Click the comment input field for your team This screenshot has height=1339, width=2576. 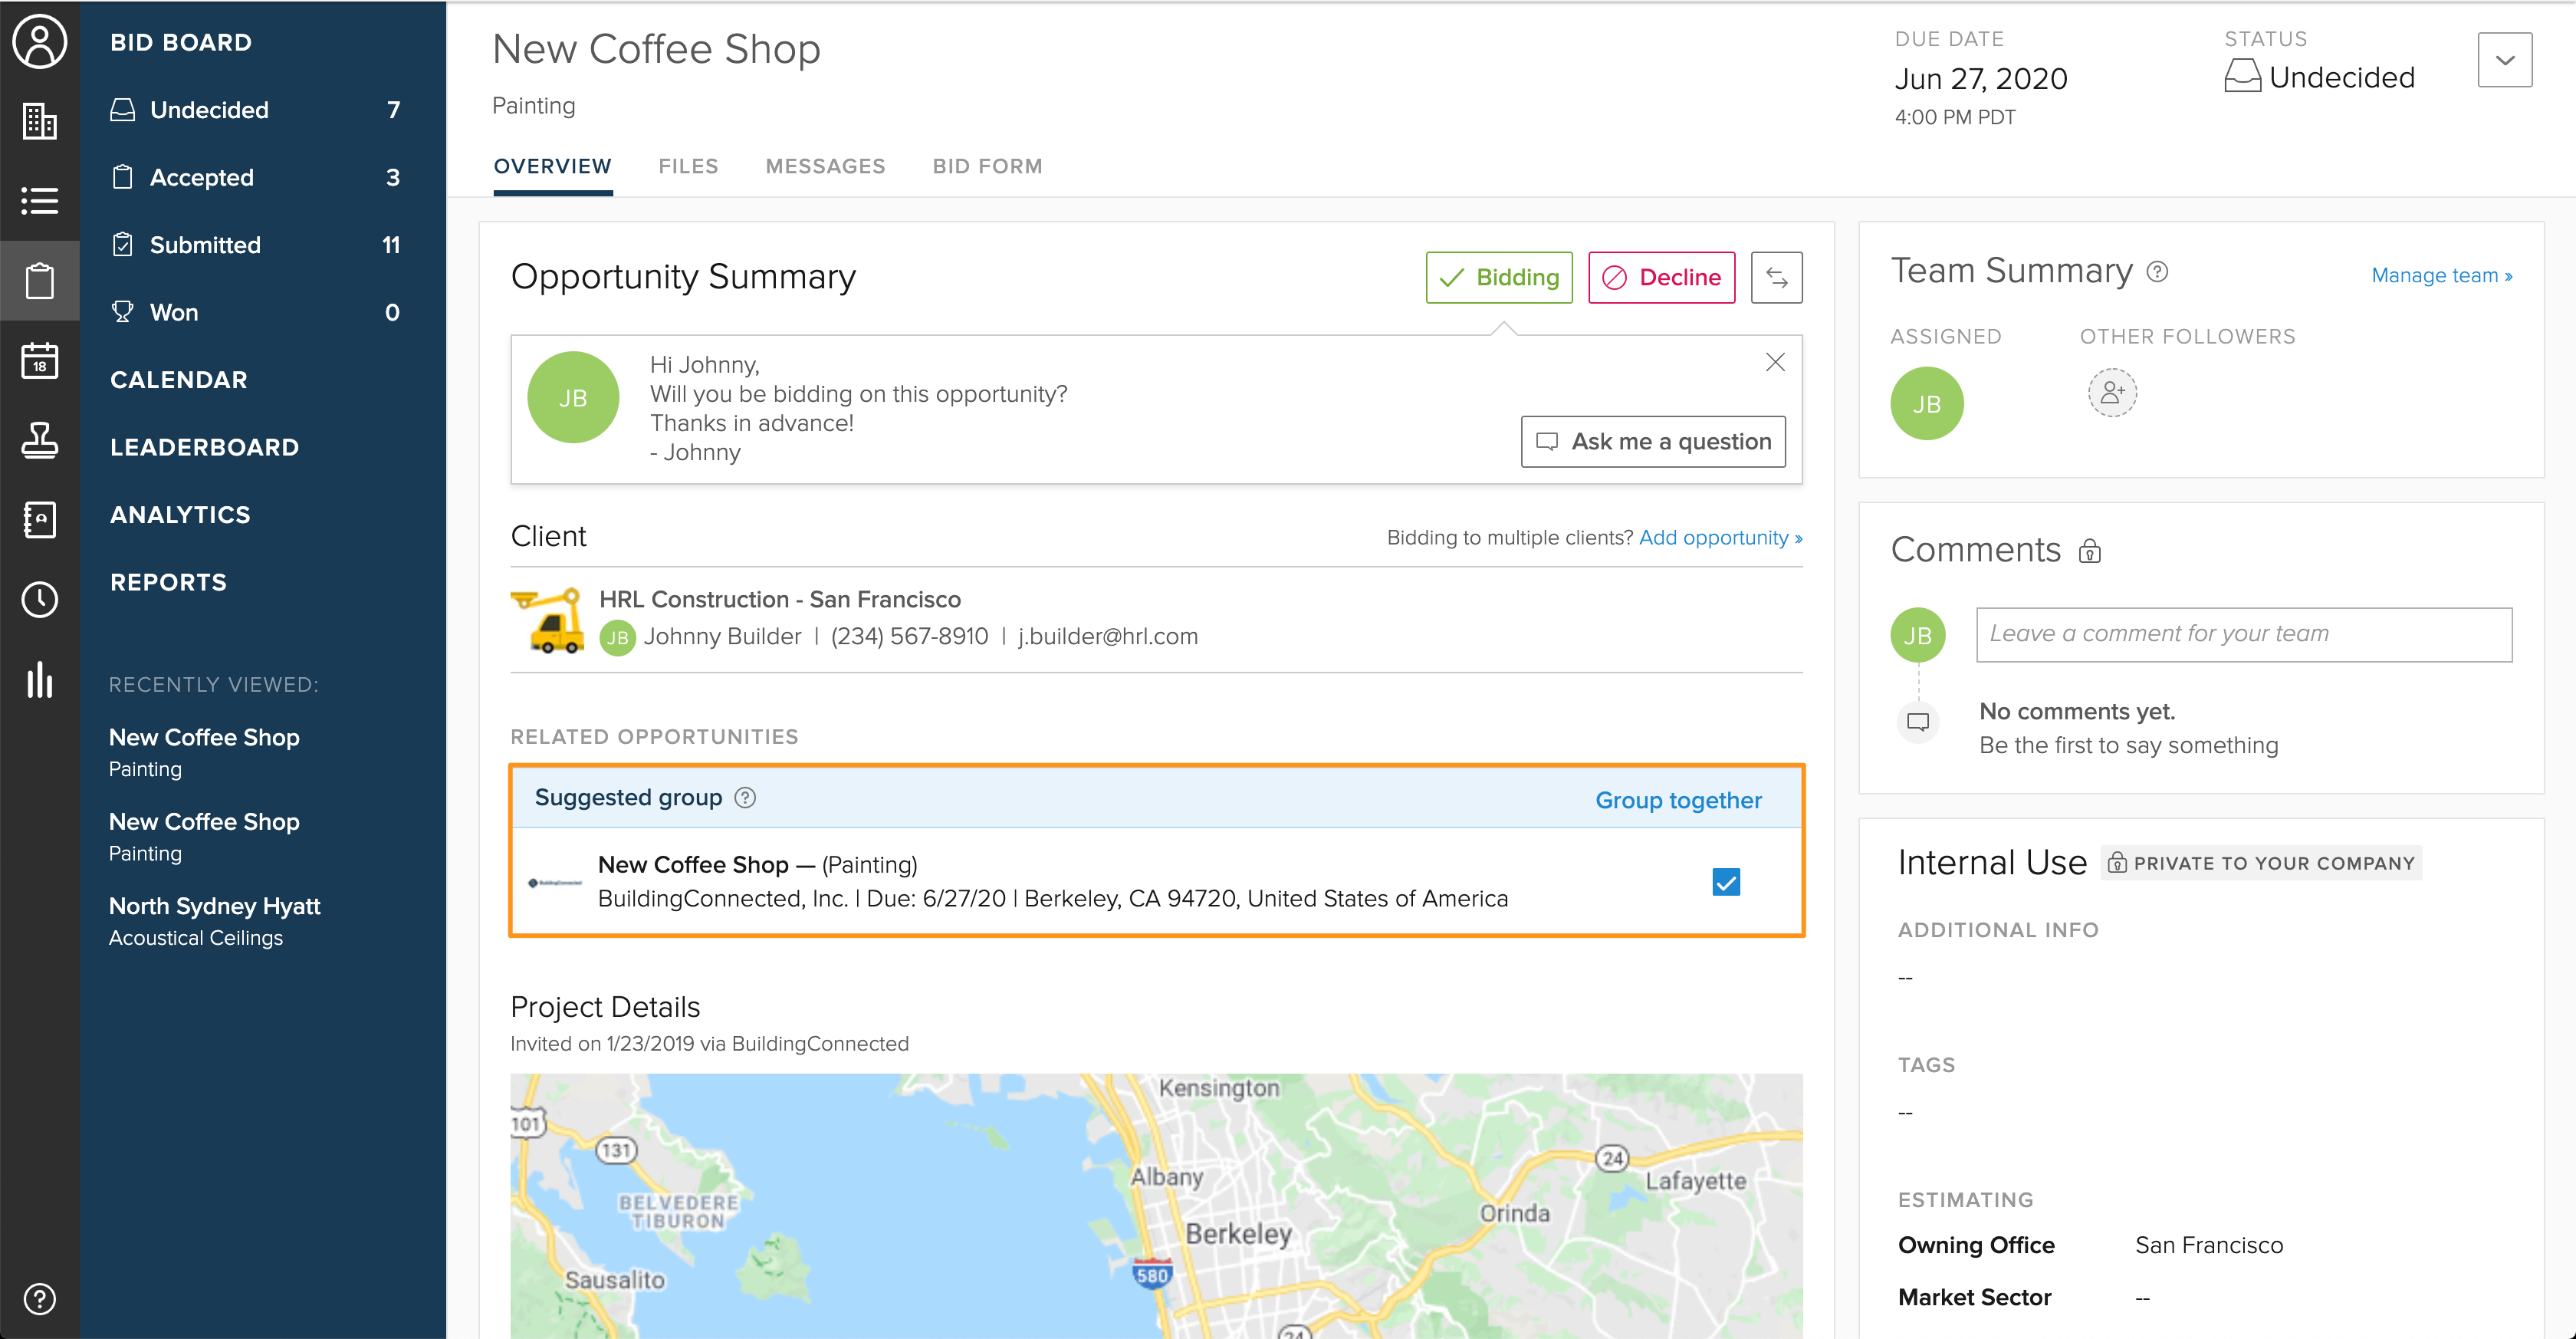pyautogui.click(x=2243, y=634)
